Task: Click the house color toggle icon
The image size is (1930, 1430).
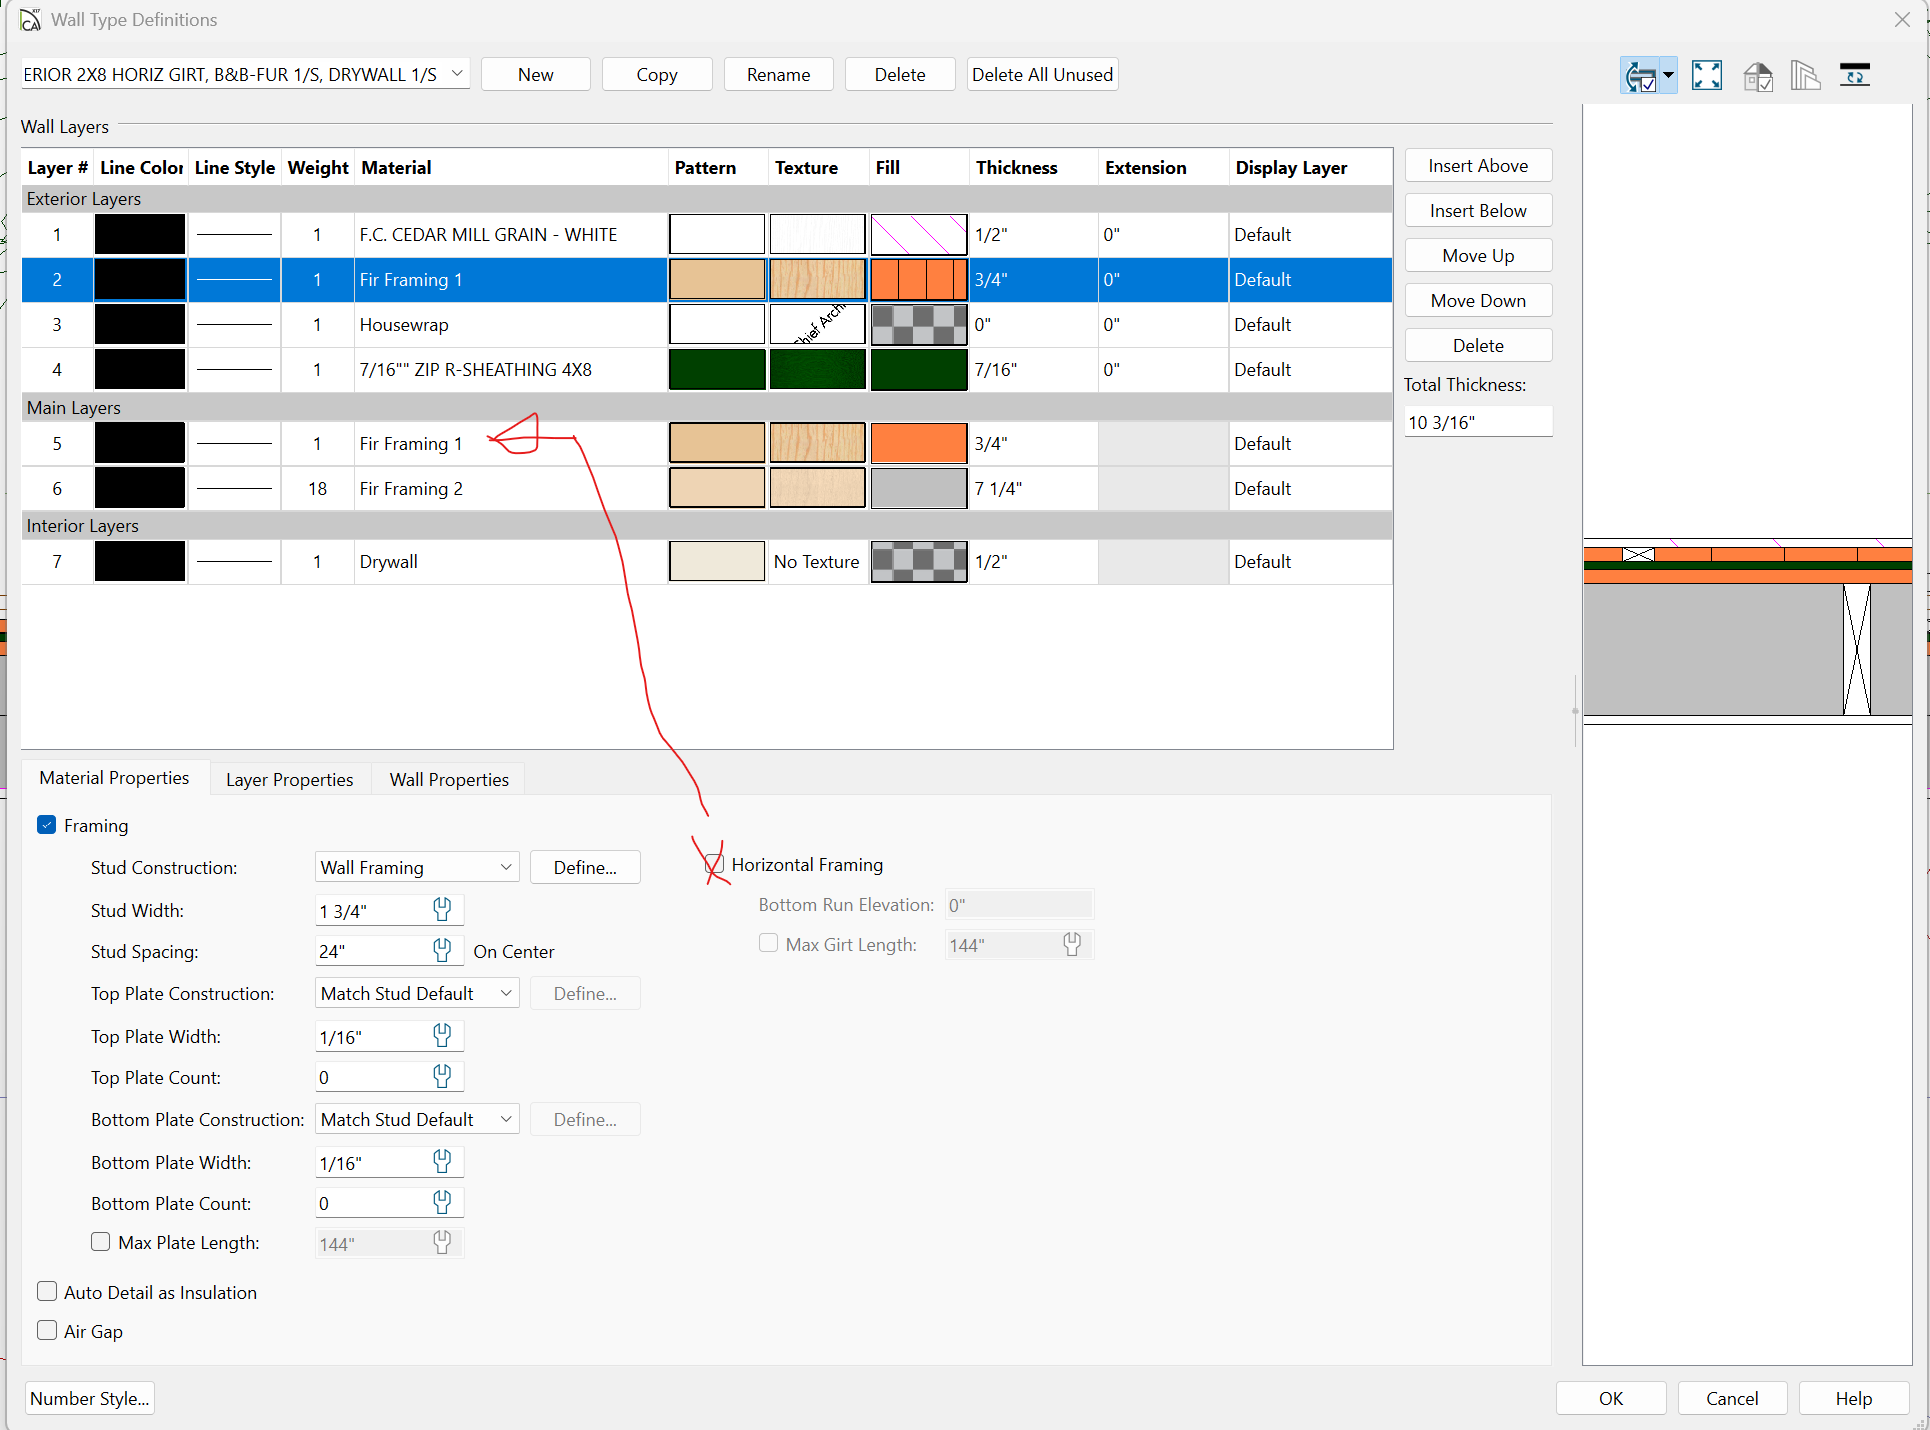Action: coord(1757,75)
